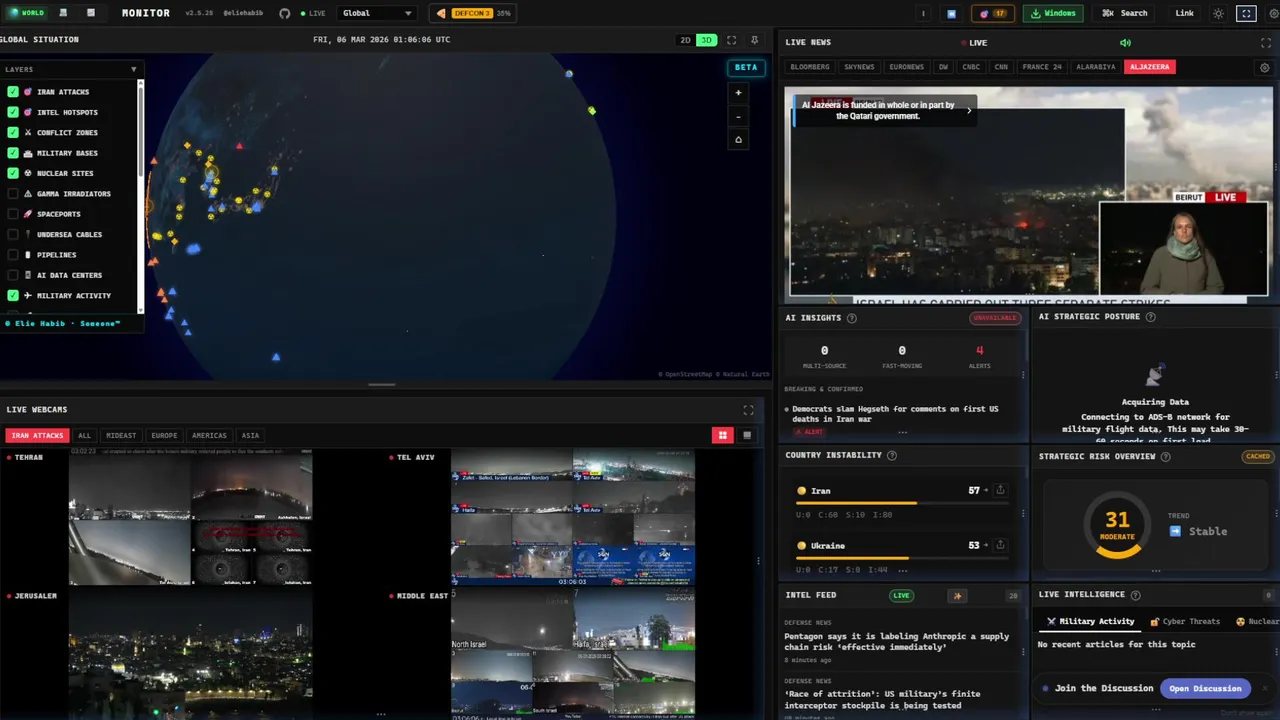Uncheck the Iran Attacks layer
This screenshot has height=720, width=1280.
(13, 91)
